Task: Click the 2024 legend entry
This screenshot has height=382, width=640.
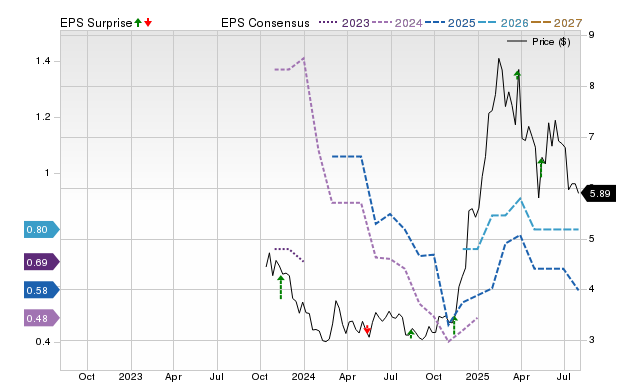Action: click(x=397, y=23)
